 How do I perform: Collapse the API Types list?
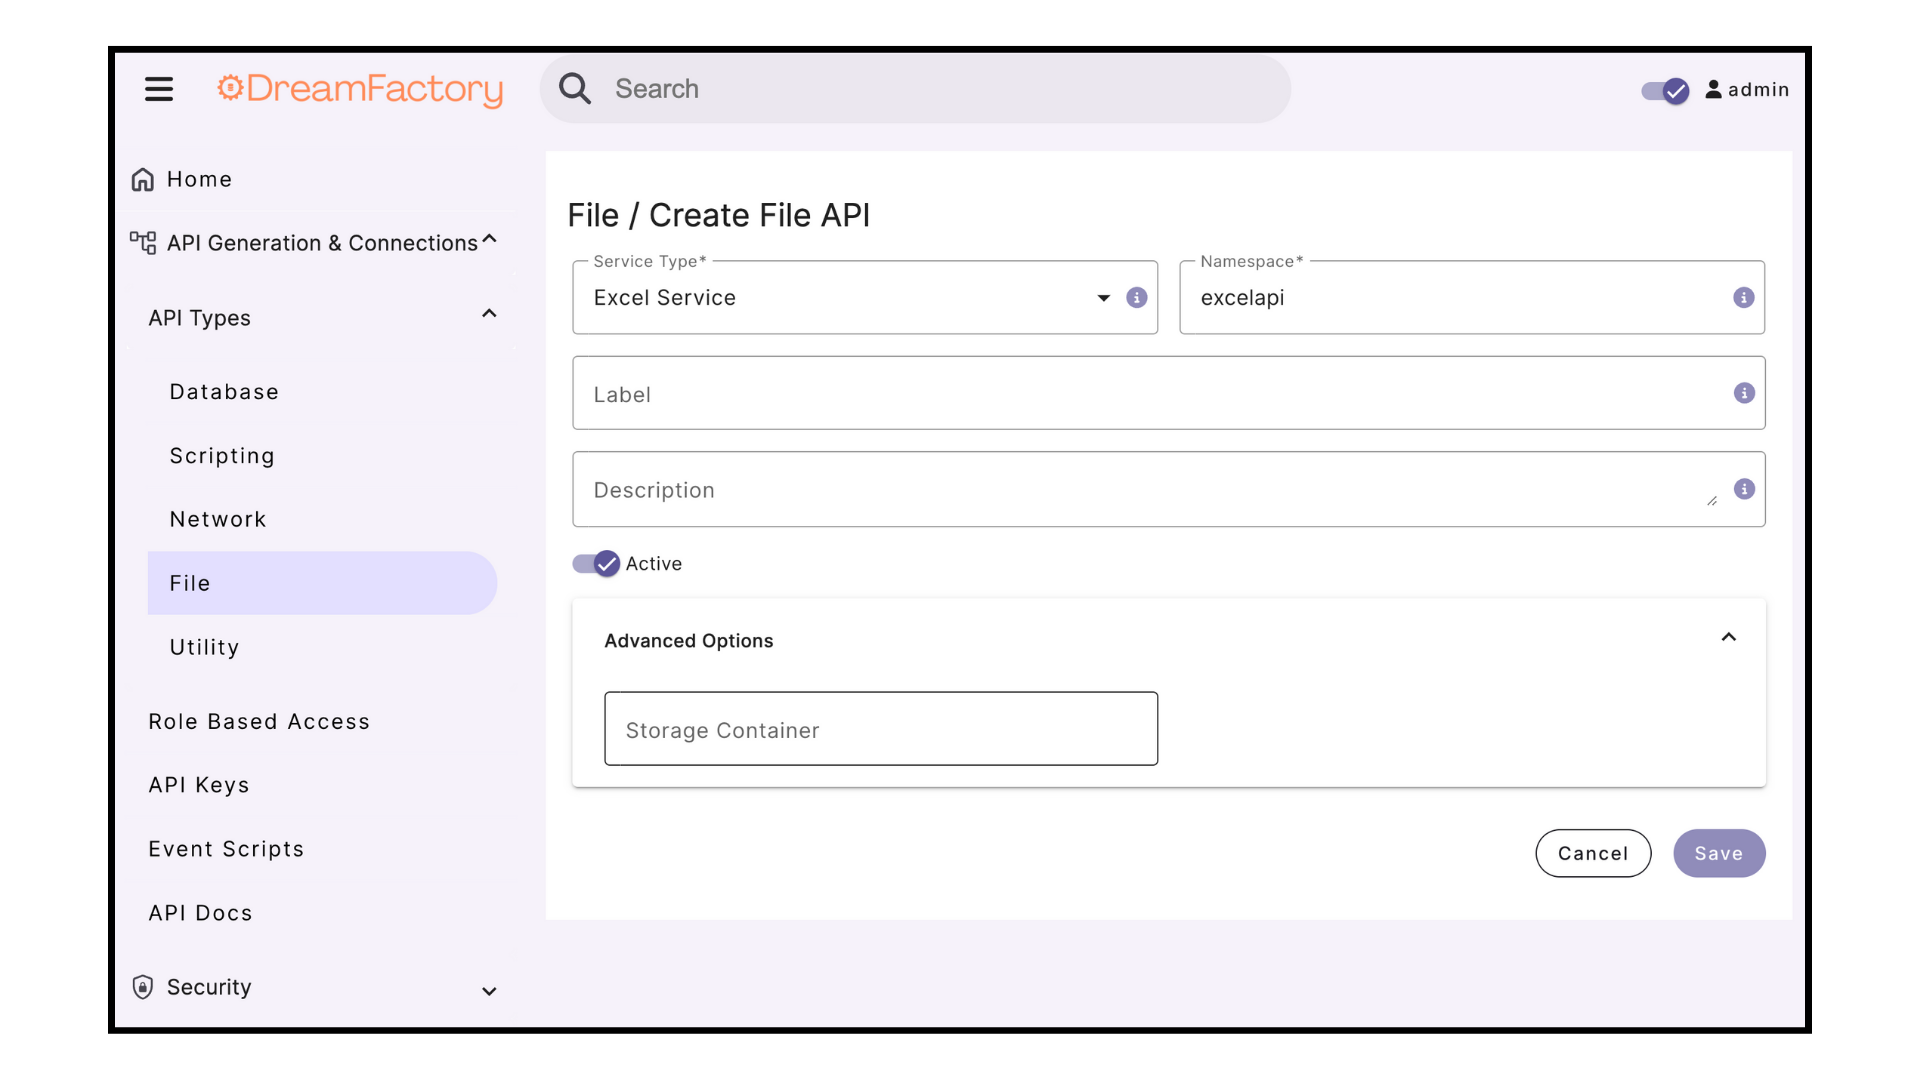pos(489,313)
